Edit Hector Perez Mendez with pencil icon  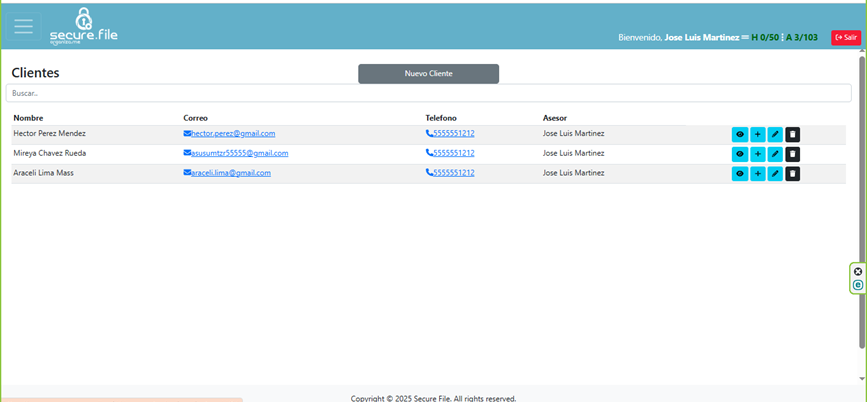pos(775,134)
